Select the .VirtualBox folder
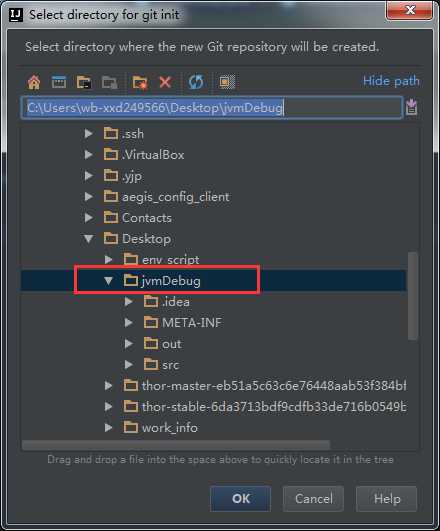This screenshot has height=531, width=440. (144, 155)
